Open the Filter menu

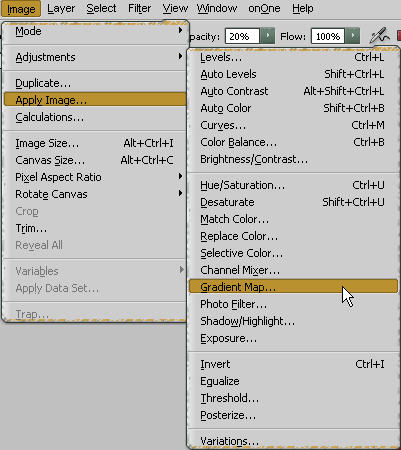click(139, 8)
